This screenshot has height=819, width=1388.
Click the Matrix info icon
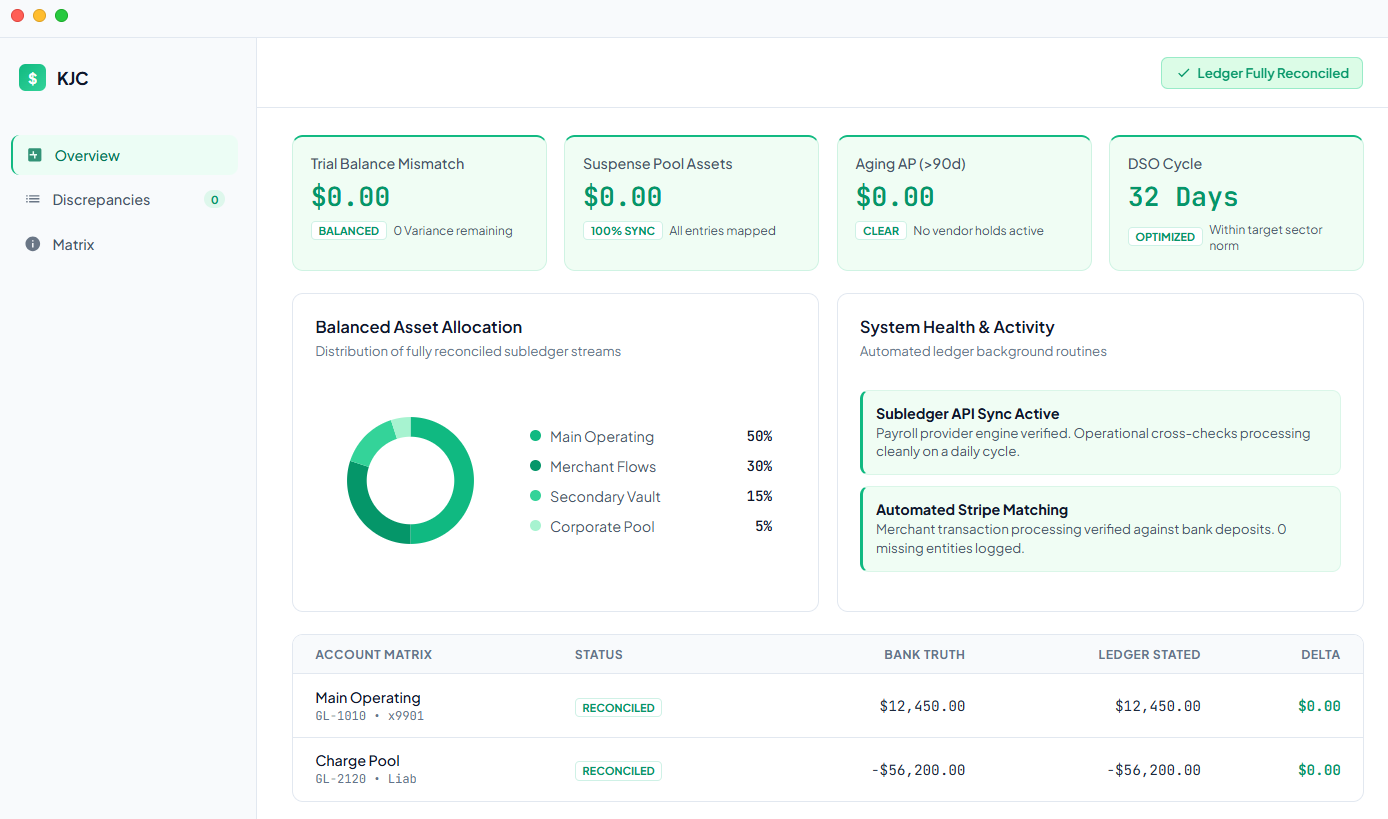tap(33, 244)
